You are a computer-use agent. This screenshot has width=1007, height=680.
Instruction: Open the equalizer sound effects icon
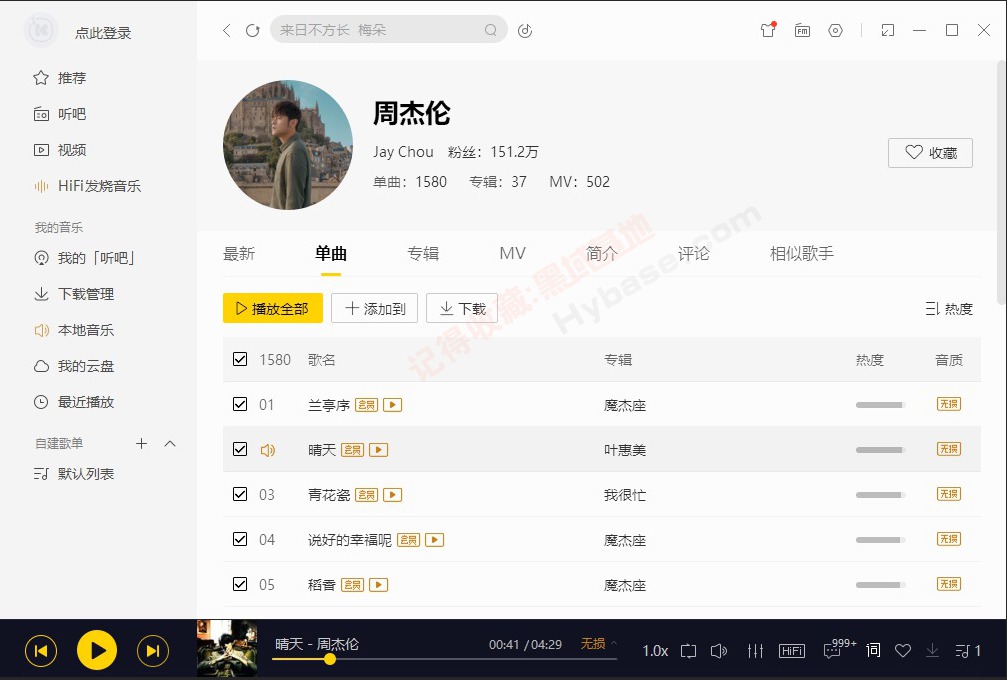pos(755,651)
